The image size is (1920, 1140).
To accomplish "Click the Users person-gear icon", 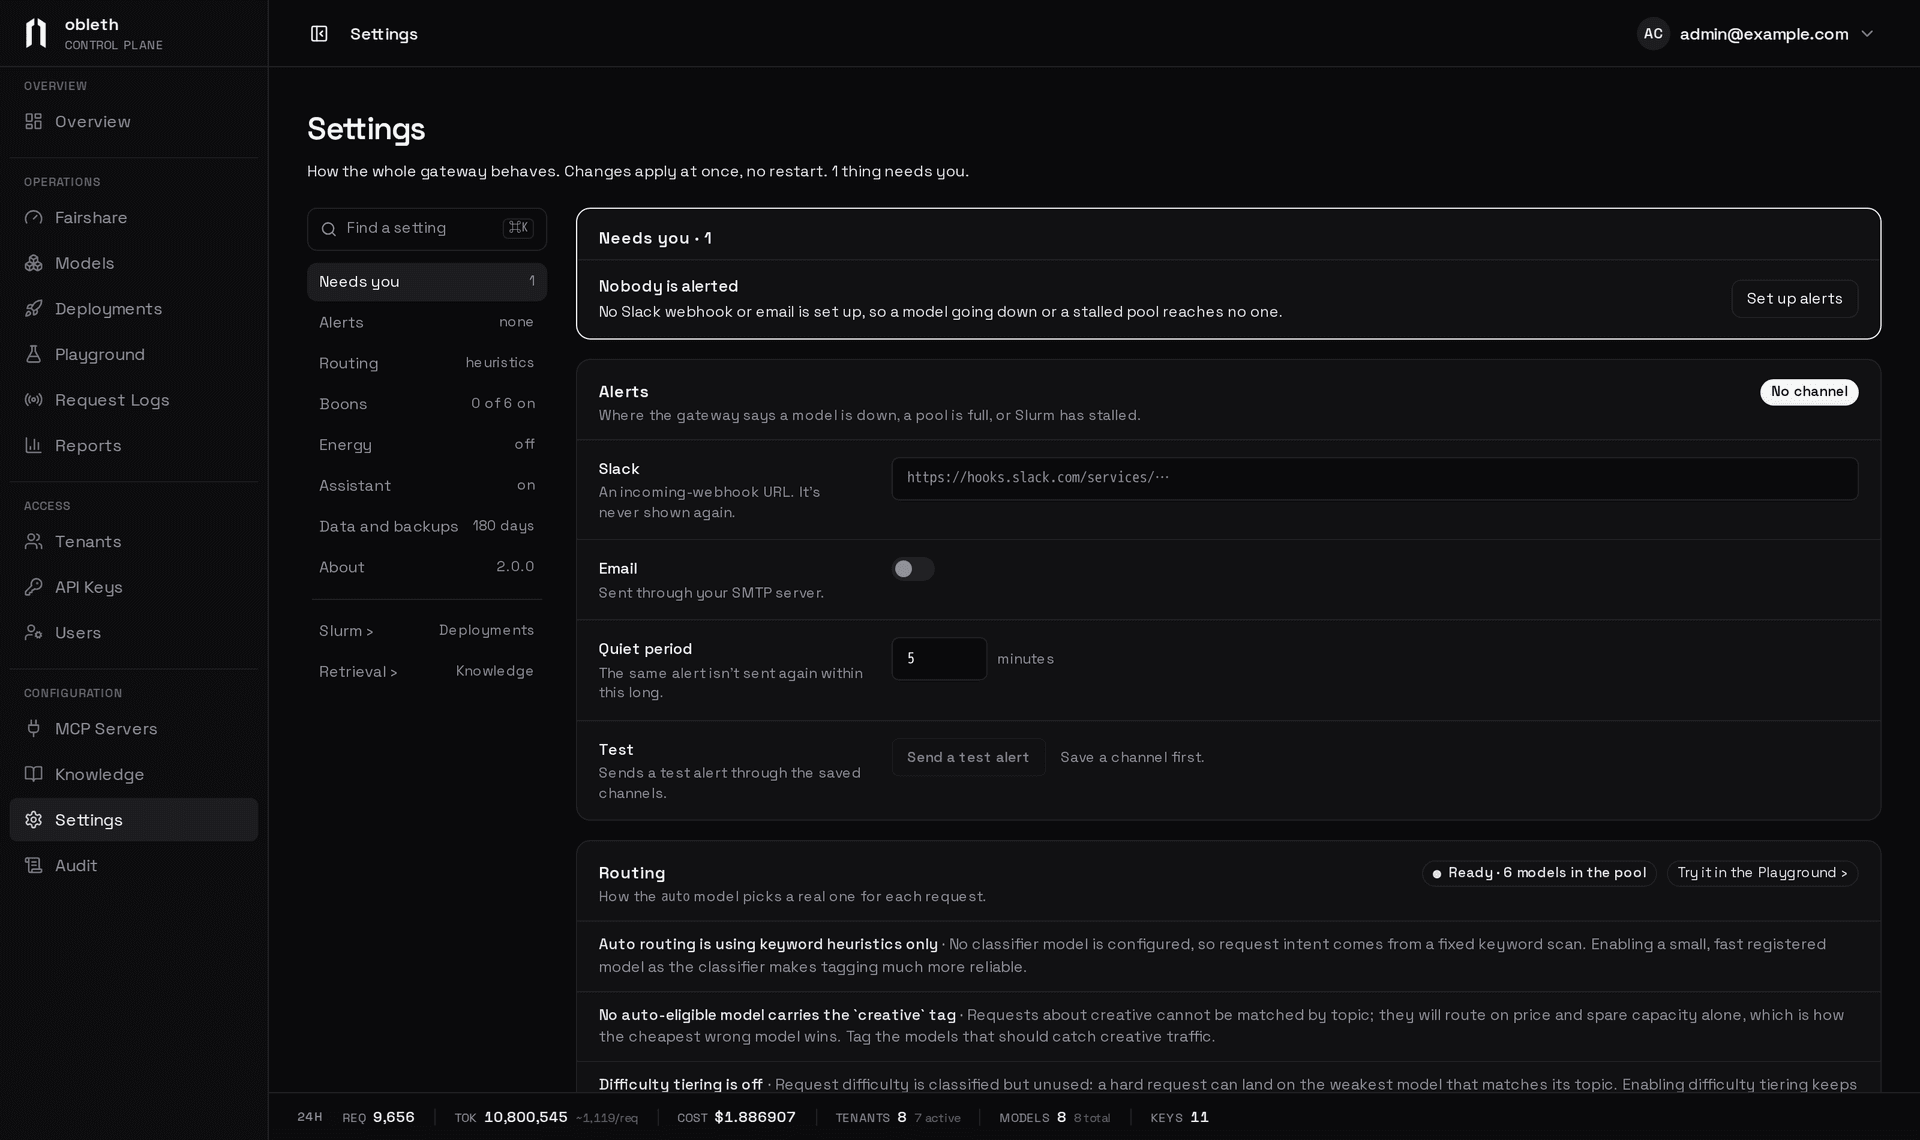I will (34, 632).
